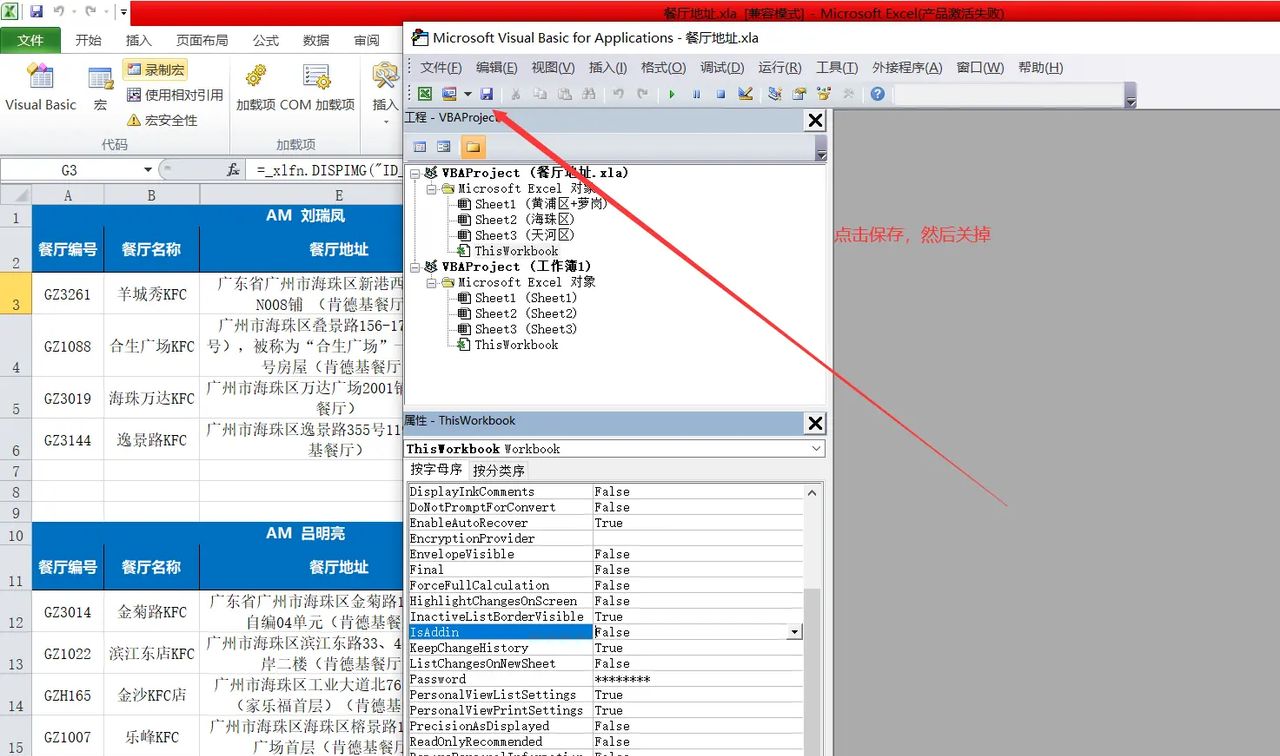The width and height of the screenshot is (1280, 756).
Task: Open 宏安全性 macro security settings
Action: click(162, 120)
